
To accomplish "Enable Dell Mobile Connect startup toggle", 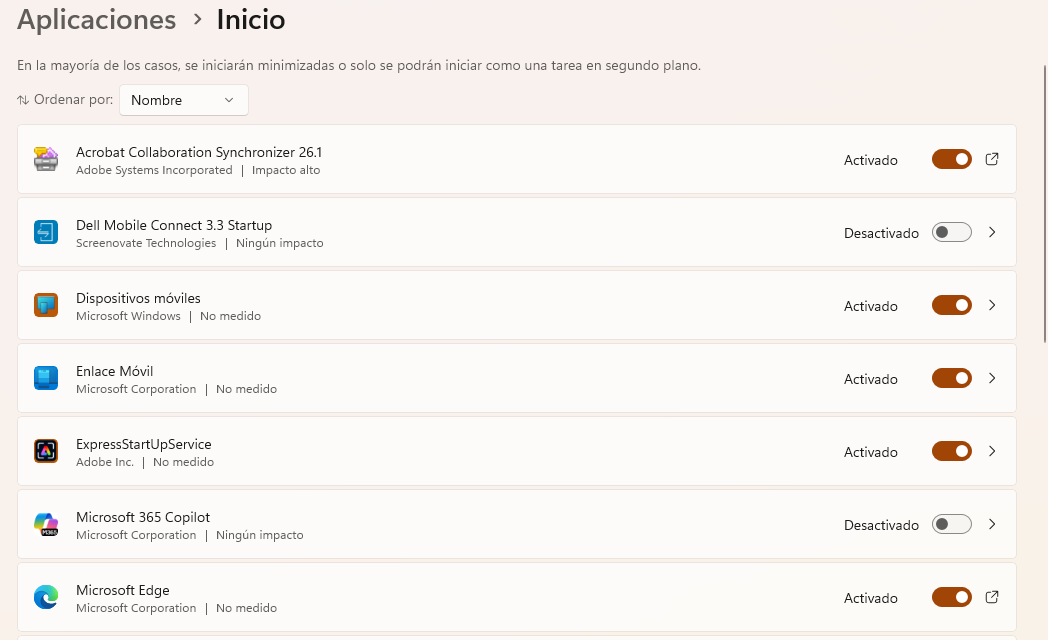I will coord(952,232).
